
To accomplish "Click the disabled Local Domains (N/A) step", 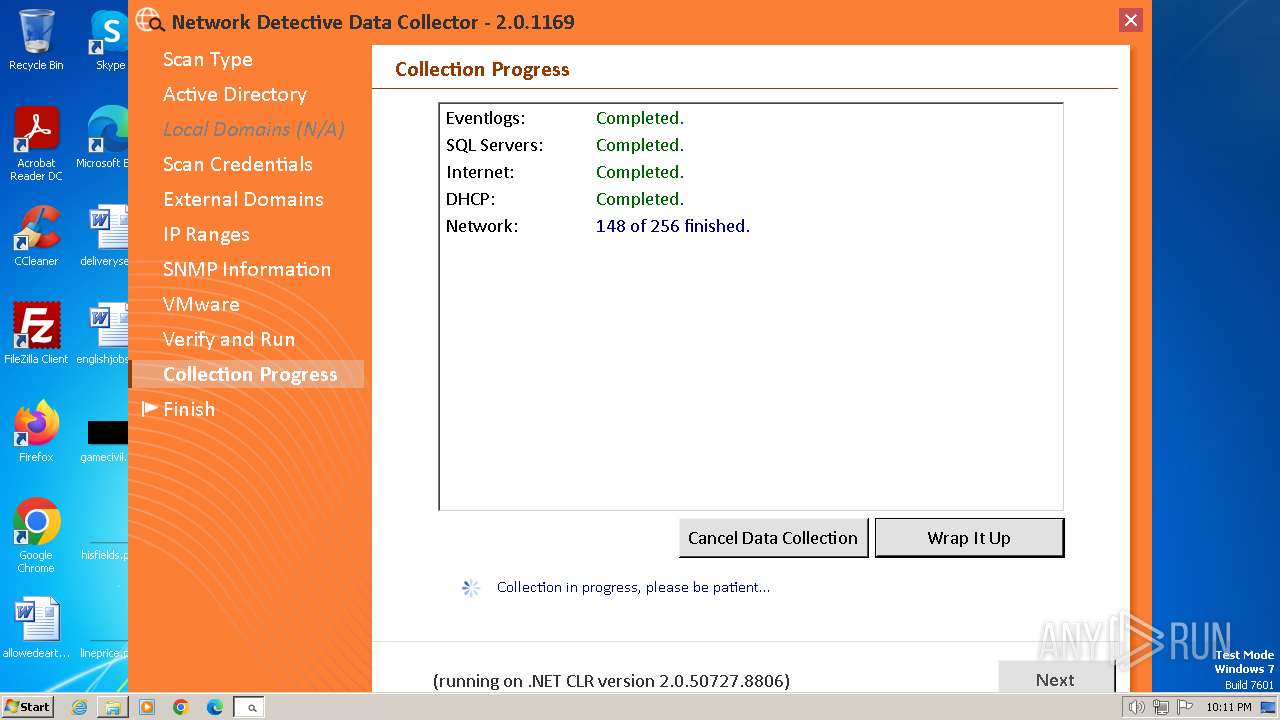I will 254,129.
